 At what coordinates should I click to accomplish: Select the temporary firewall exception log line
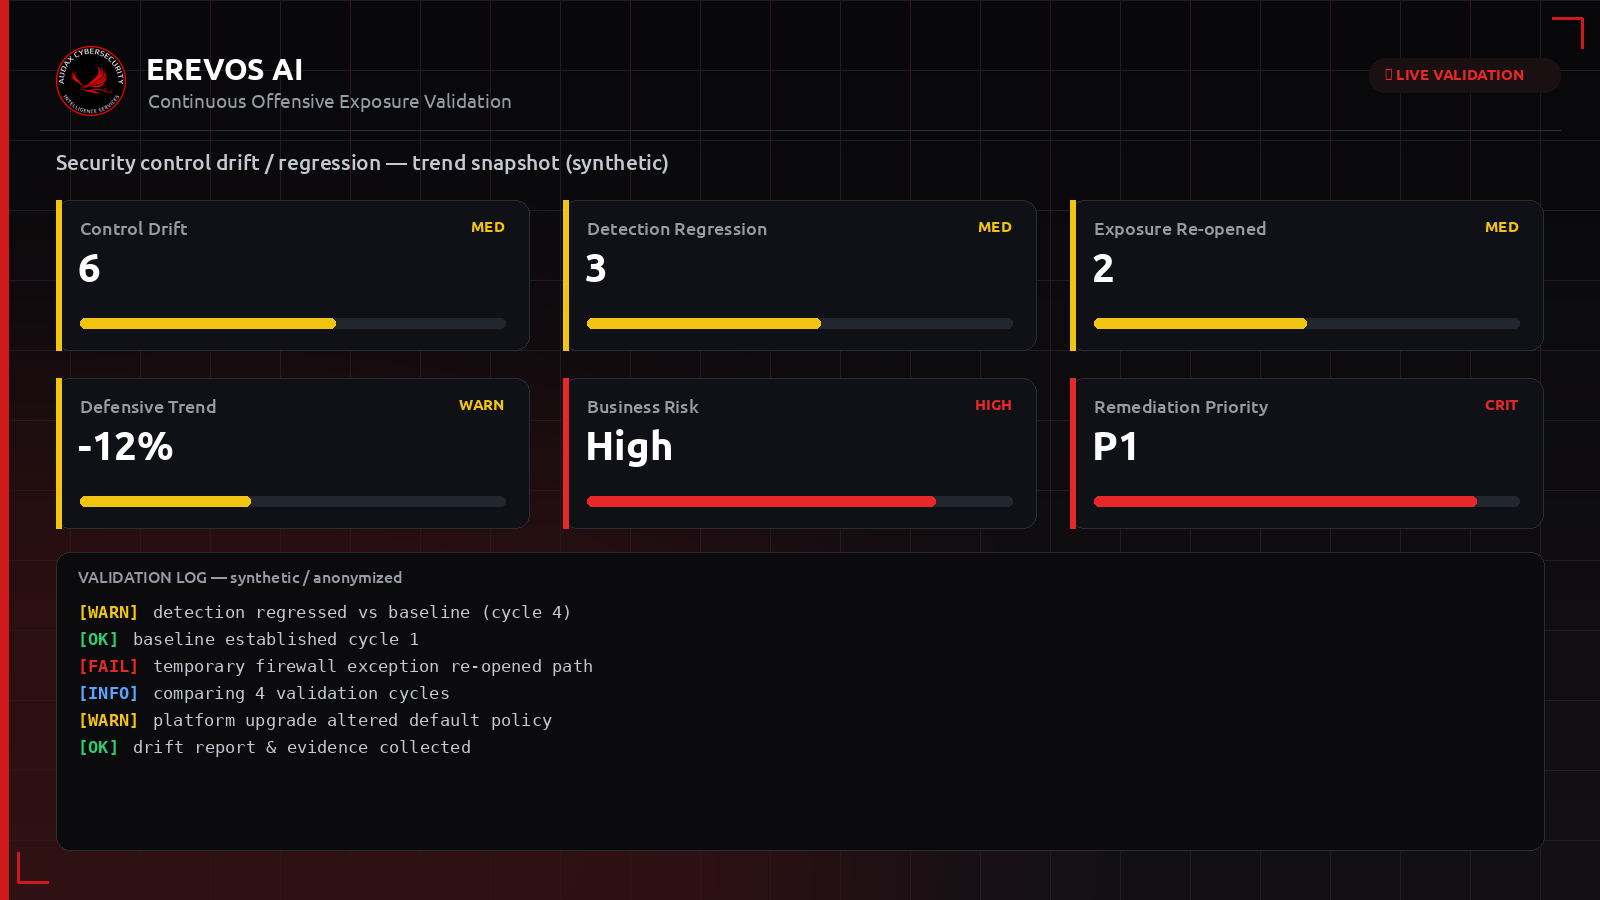[336, 666]
